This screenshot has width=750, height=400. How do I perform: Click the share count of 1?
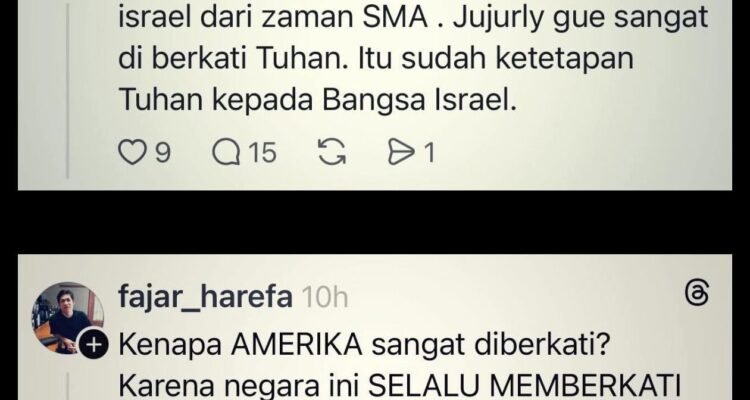pyautogui.click(x=430, y=154)
